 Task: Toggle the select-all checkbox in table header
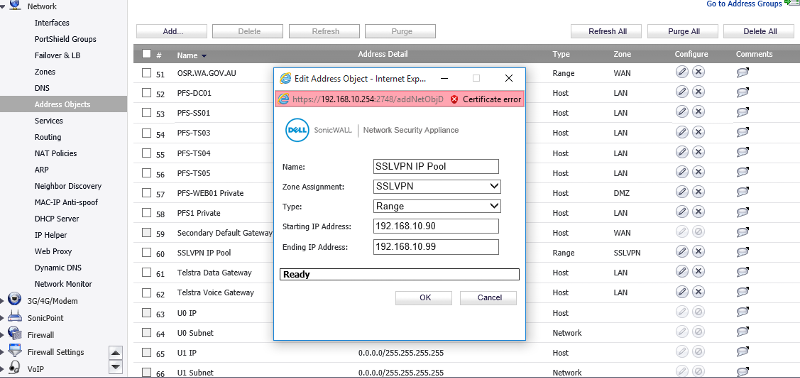point(146,54)
